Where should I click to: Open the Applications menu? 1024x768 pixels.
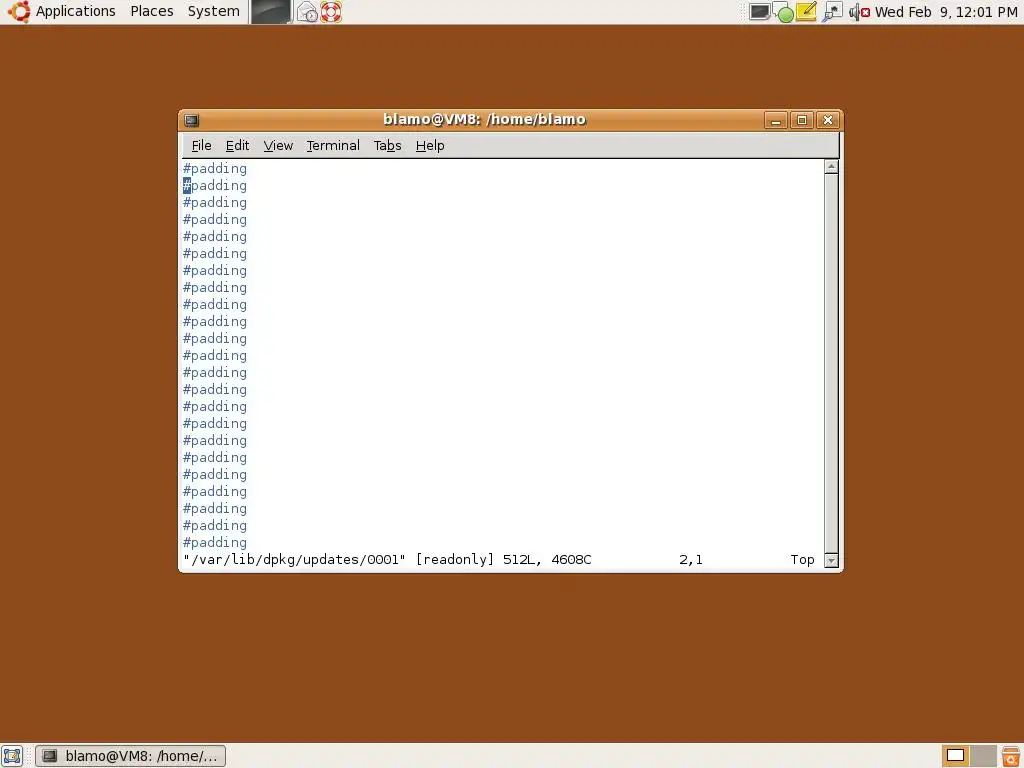(x=75, y=11)
